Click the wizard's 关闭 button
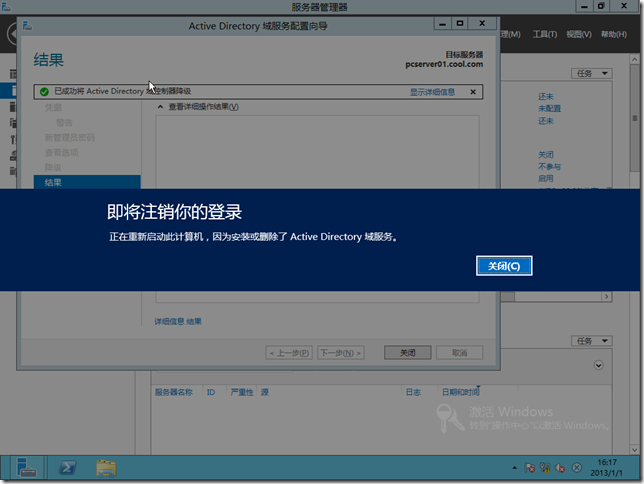644x484 pixels. tap(407, 353)
